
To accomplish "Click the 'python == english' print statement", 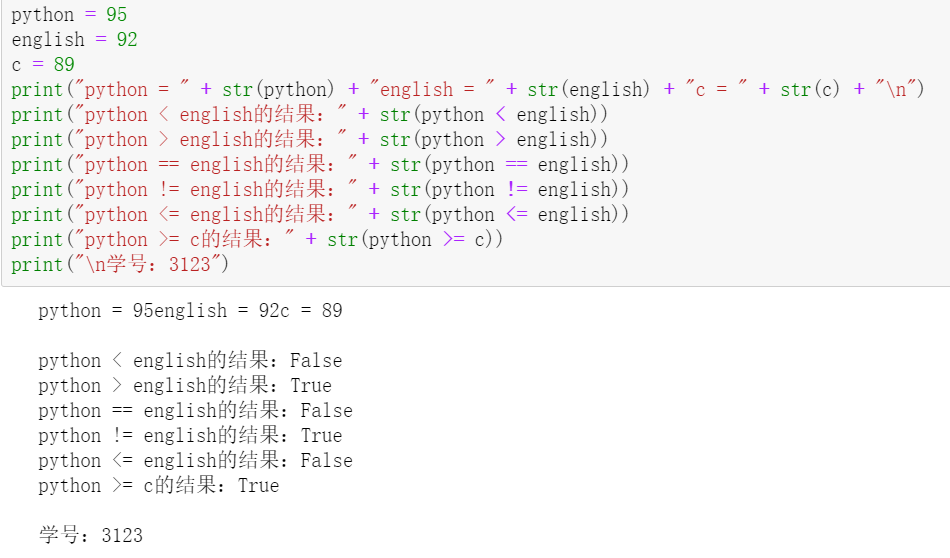I will click(320, 165).
